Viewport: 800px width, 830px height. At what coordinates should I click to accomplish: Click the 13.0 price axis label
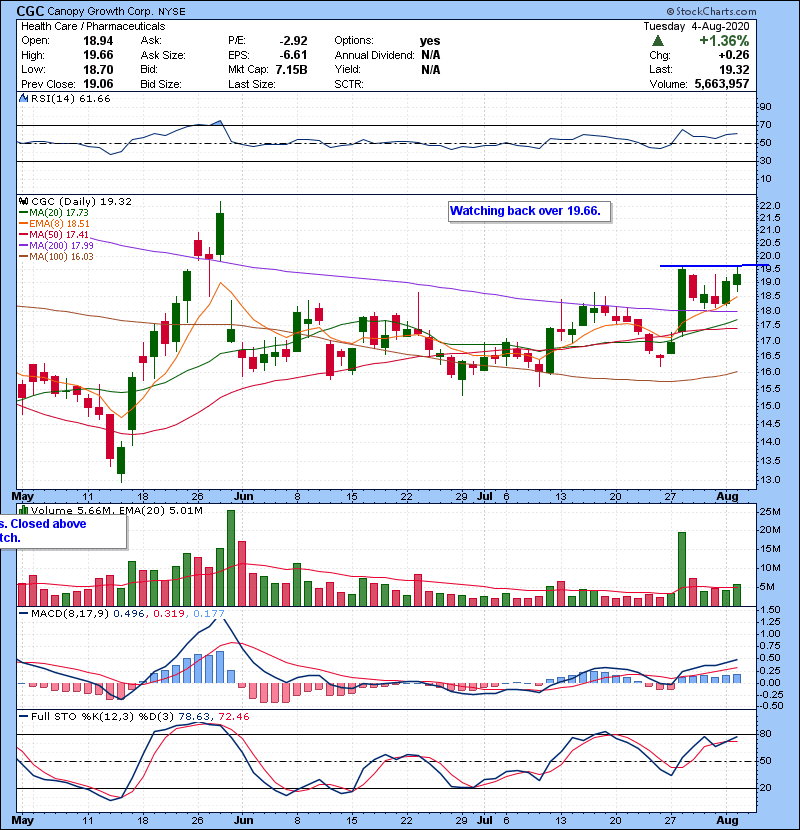pos(770,480)
